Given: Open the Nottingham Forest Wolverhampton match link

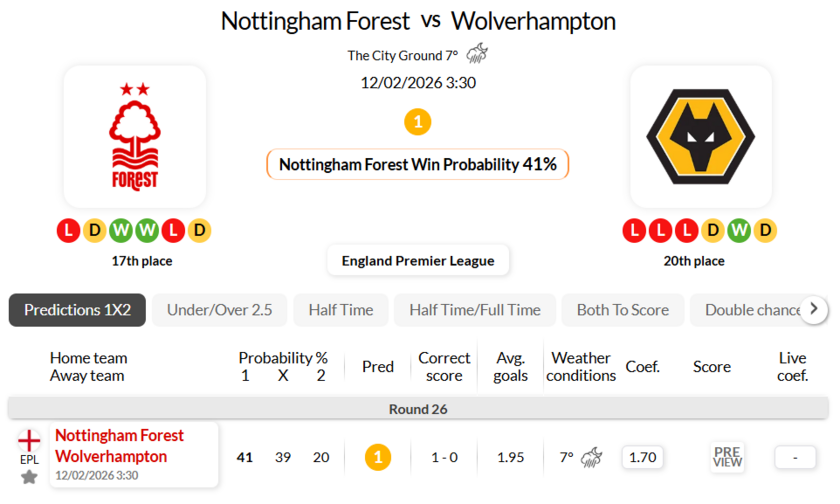Looking at the screenshot, I should click(x=119, y=446).
